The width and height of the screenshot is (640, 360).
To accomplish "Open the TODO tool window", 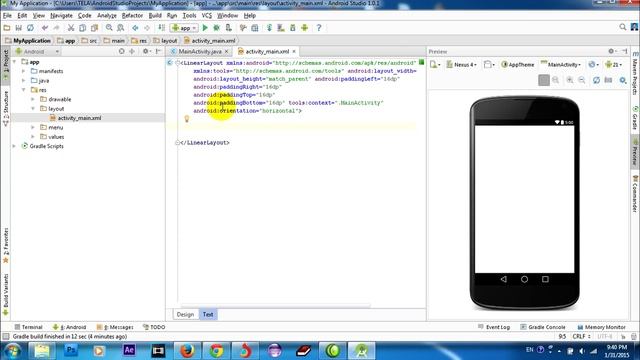I will (x=154, y=327).
